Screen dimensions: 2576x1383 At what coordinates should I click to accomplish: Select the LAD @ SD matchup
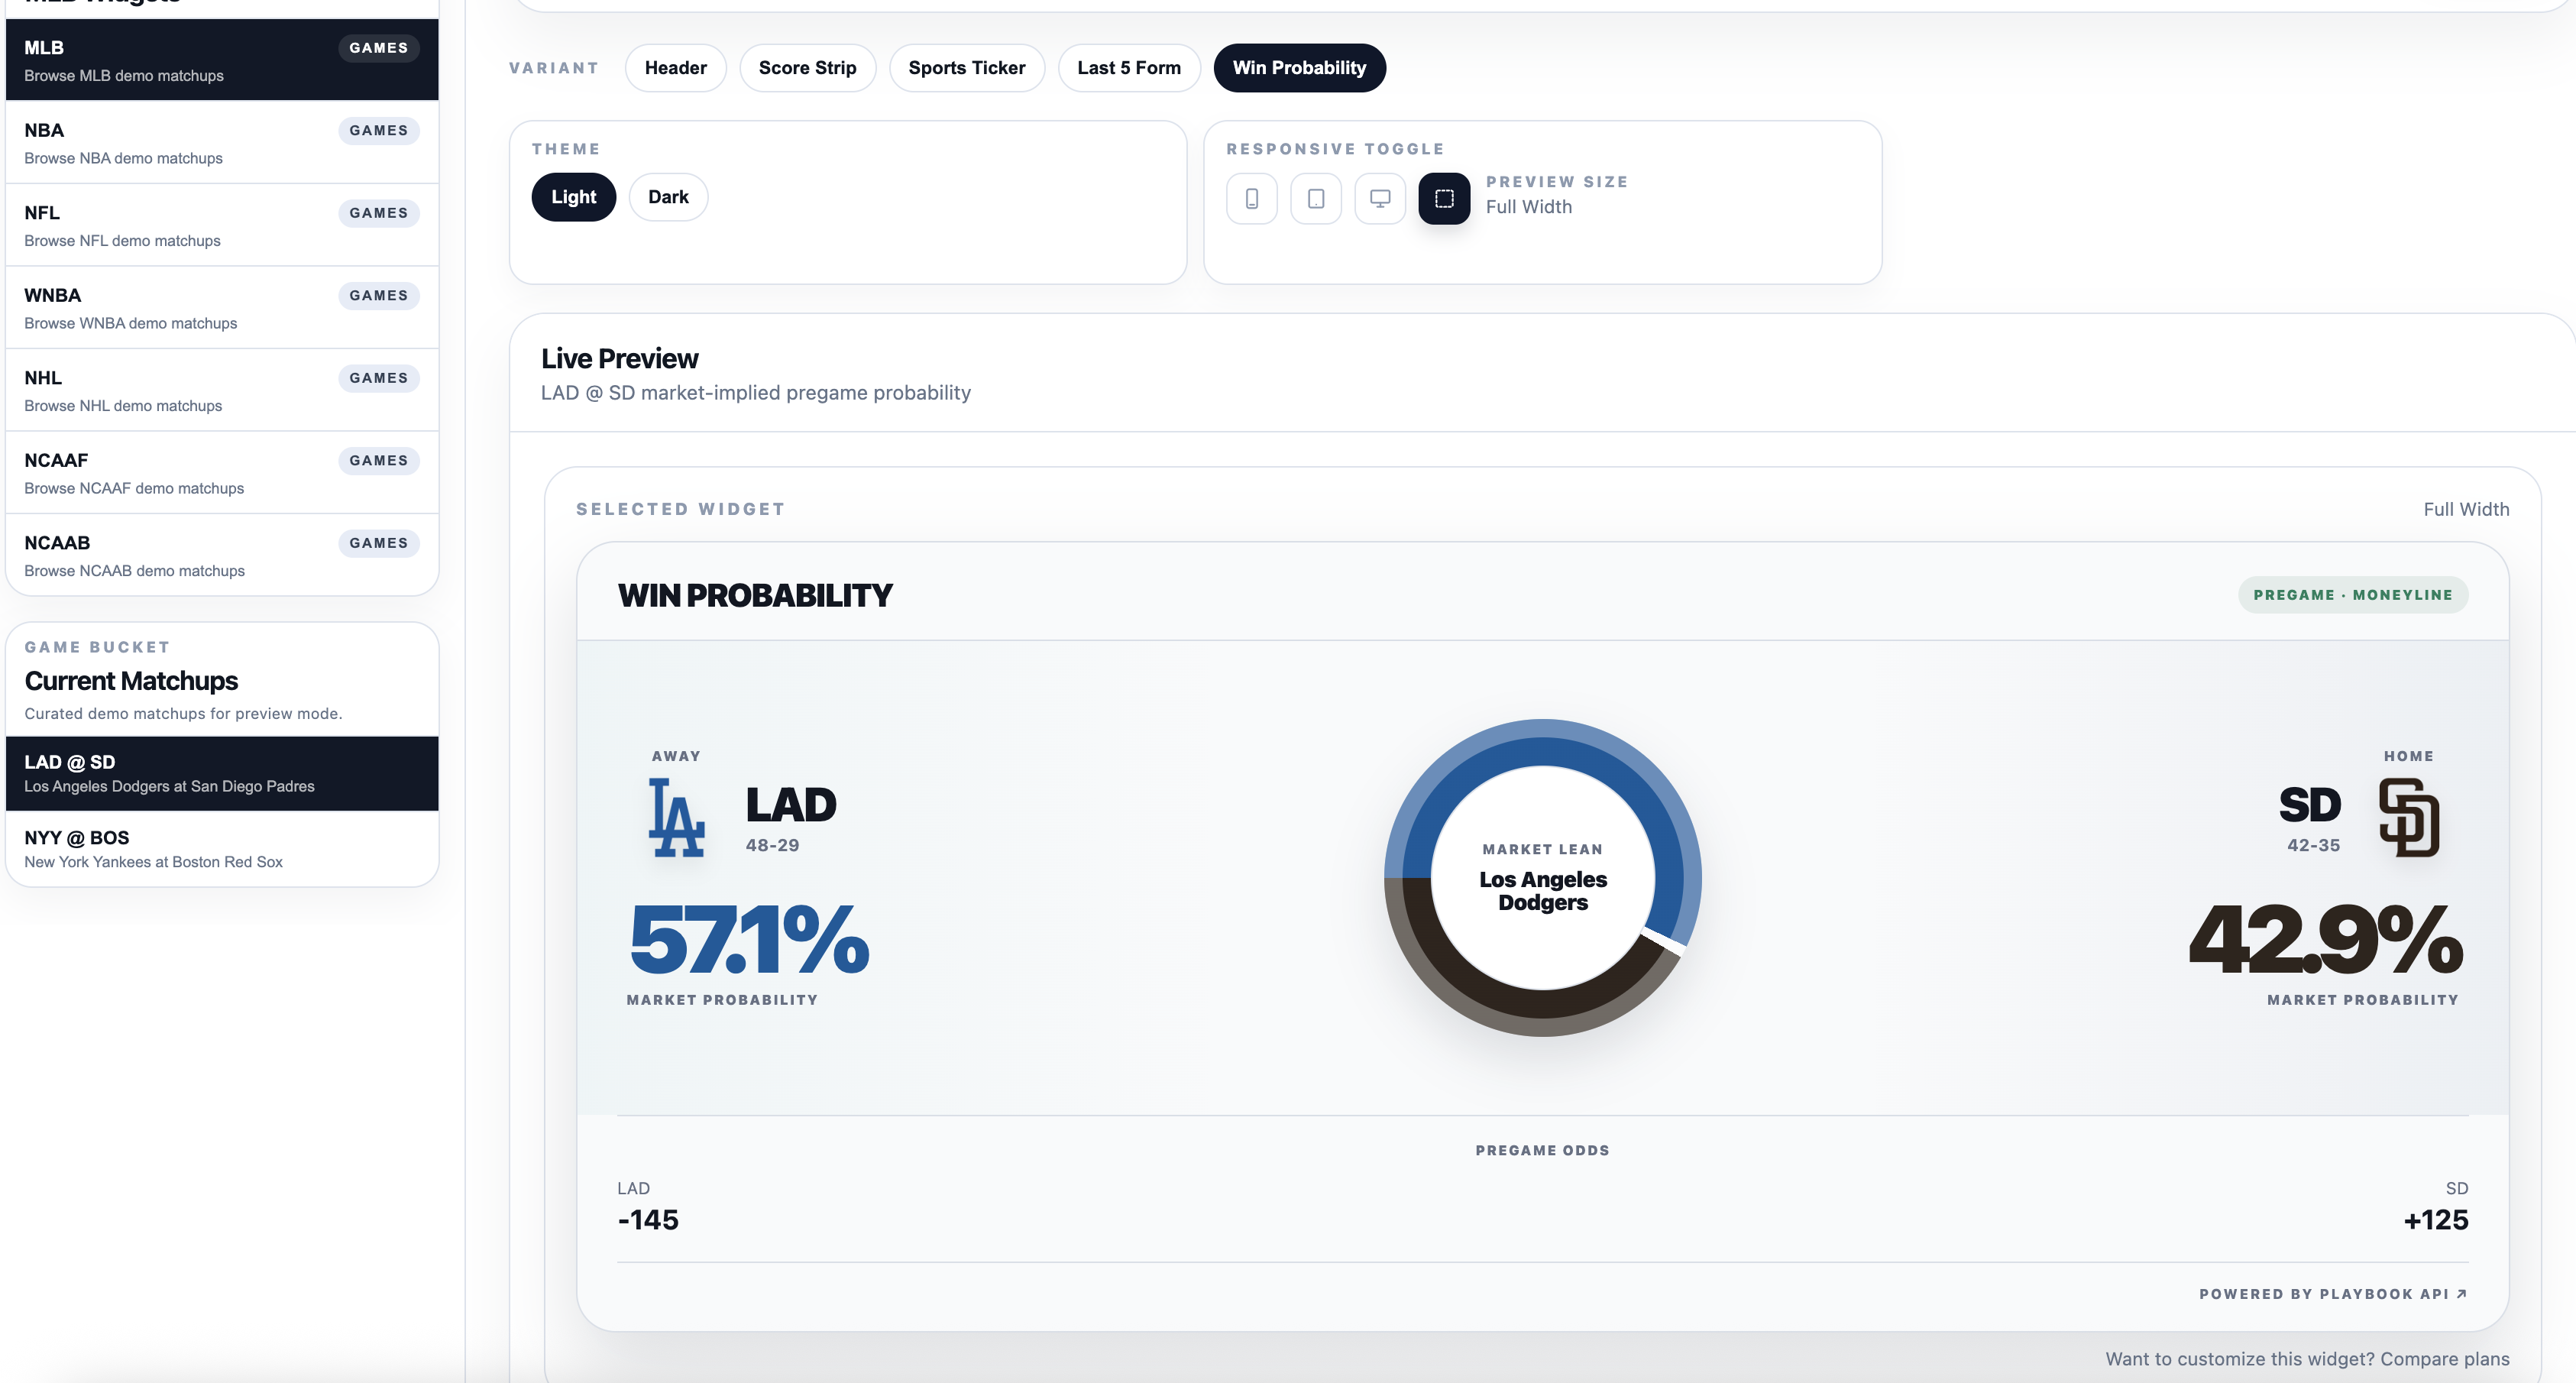tap(222, 773)
